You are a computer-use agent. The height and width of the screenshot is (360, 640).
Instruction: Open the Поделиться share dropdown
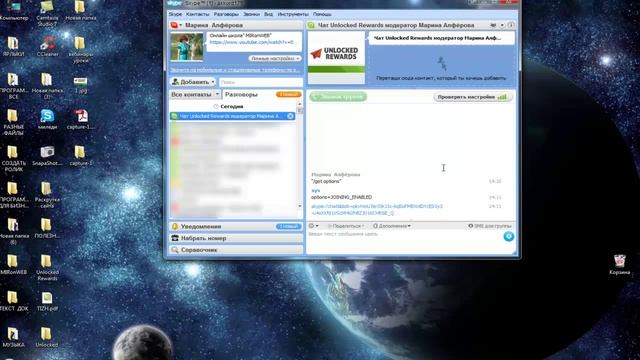pos(346,226)
